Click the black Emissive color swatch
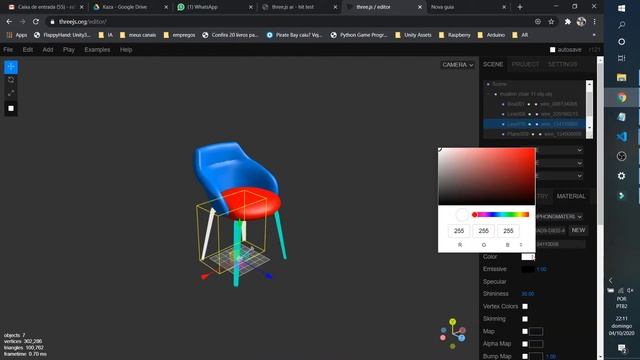Viewport: 640px width, 360px height. point(528,269)
